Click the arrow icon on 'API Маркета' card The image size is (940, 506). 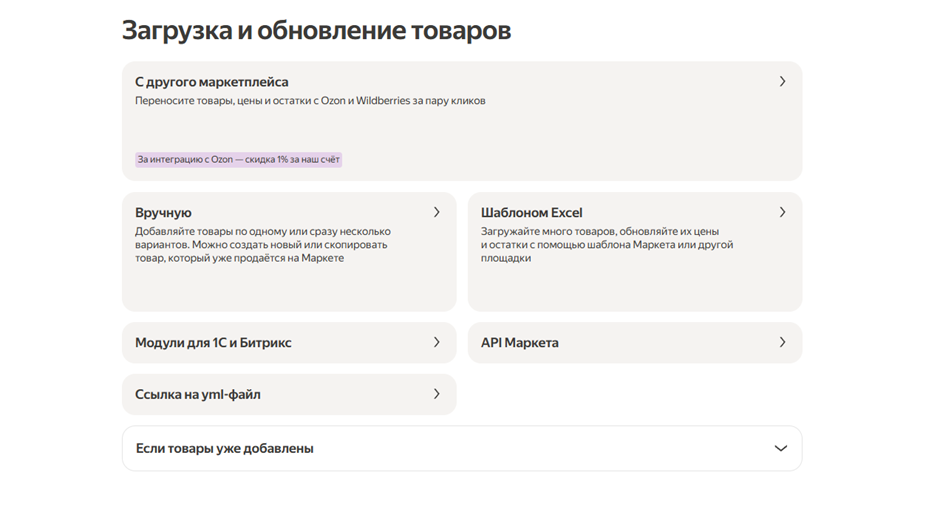tap(782, 342)
